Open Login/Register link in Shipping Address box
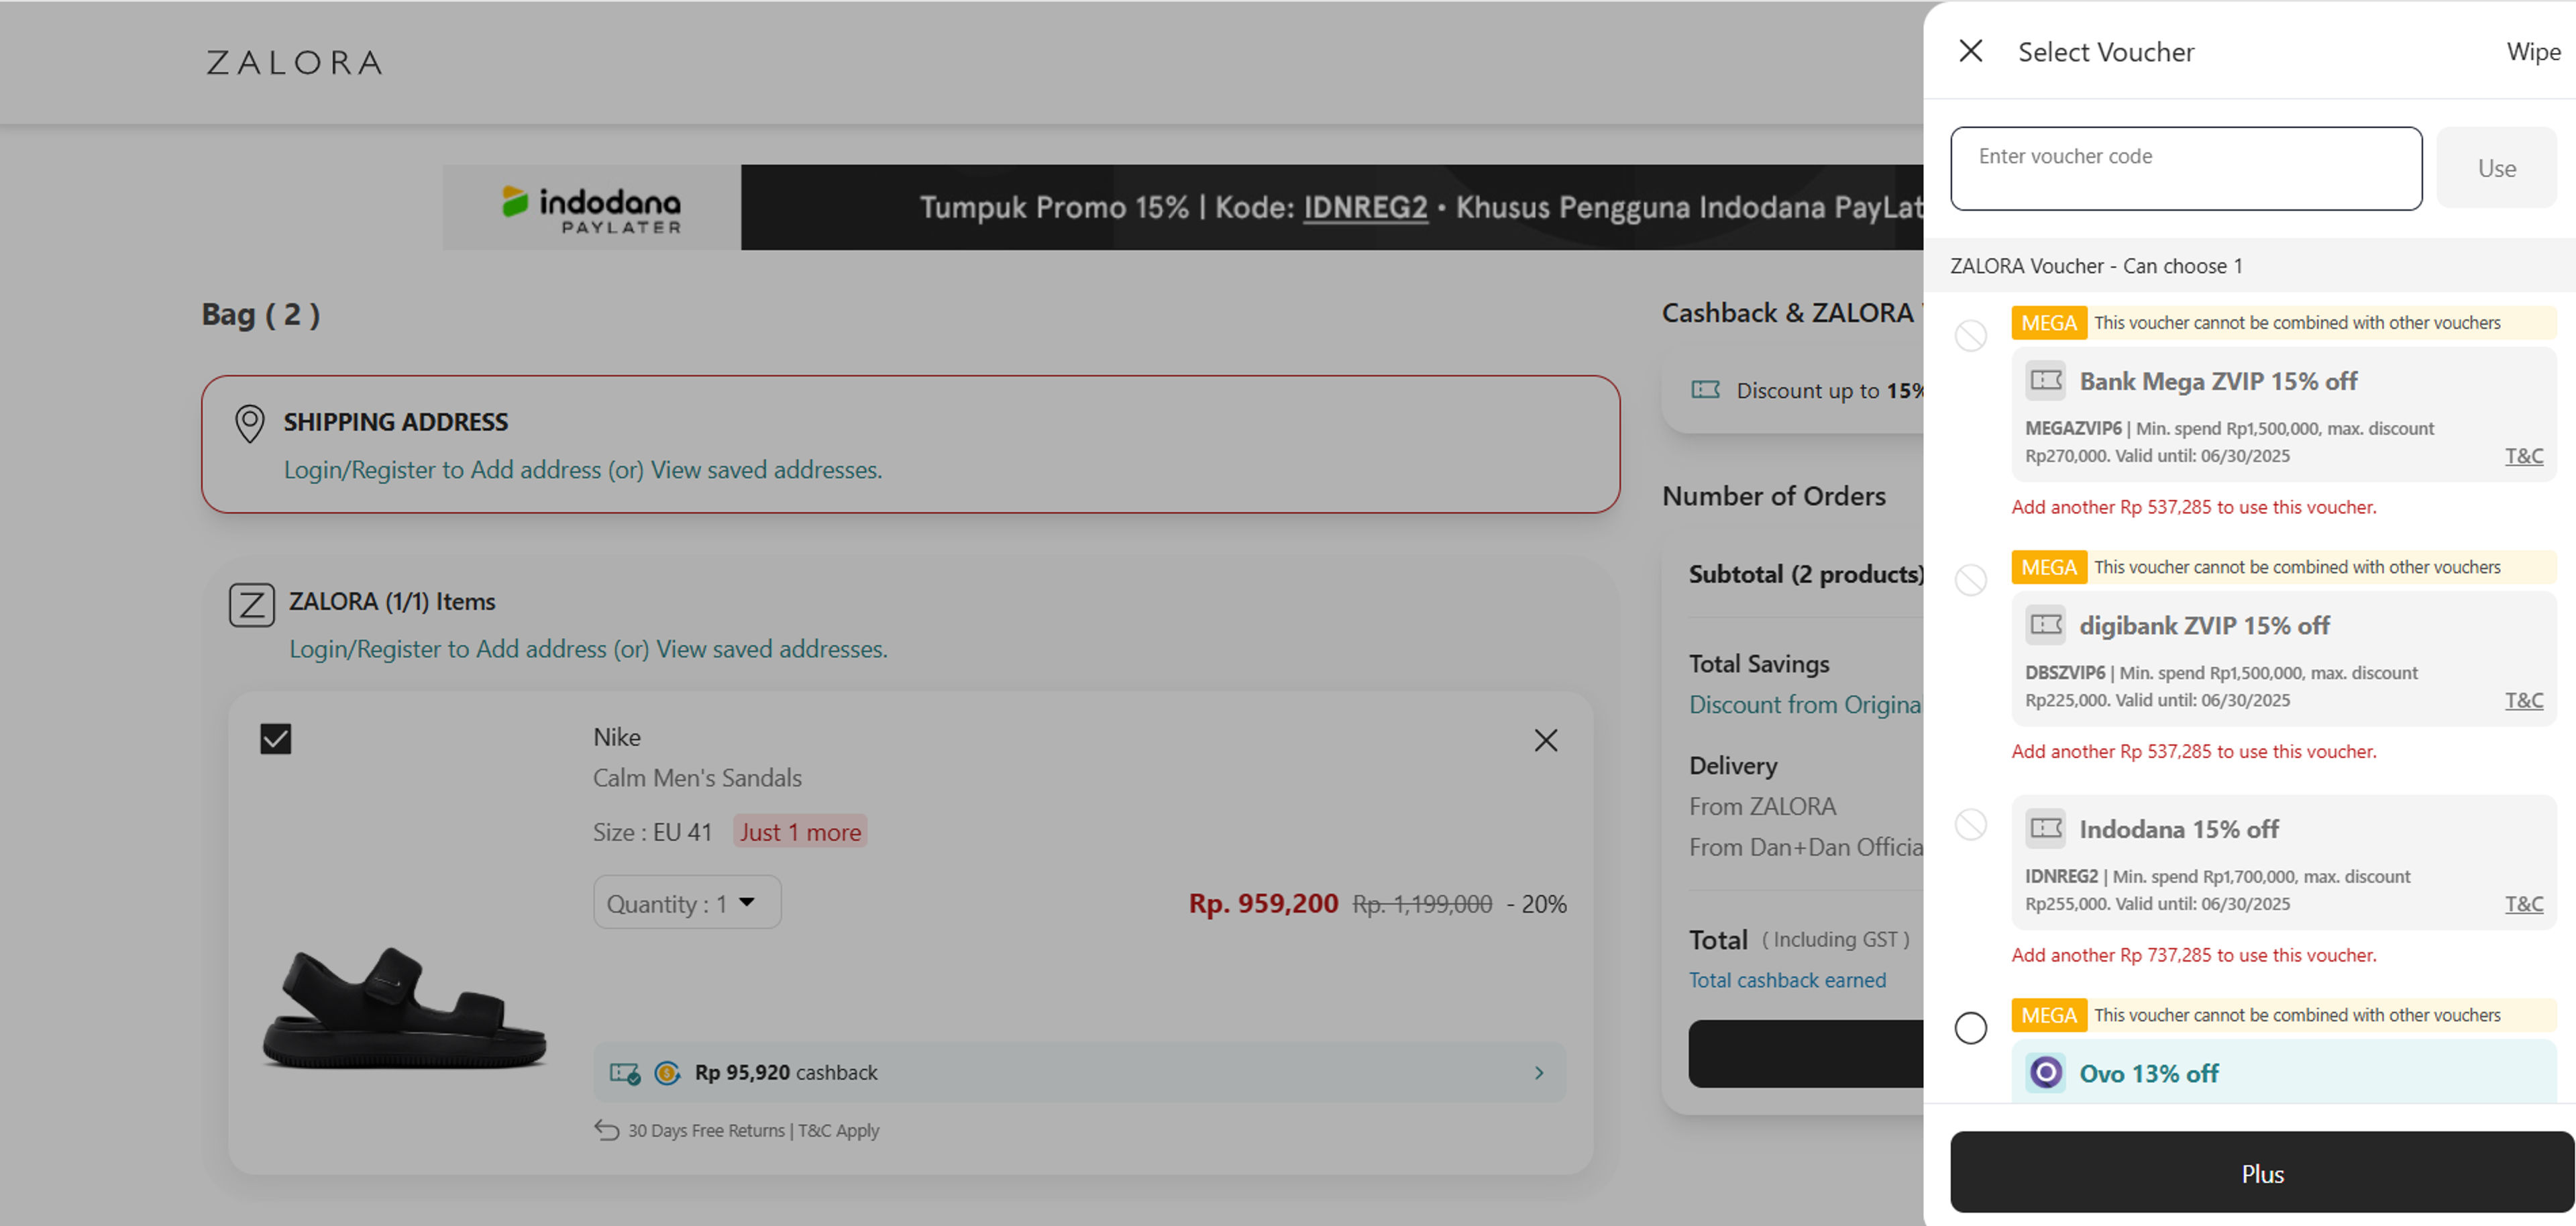This screenshot has width=2576, height=1226. click(x=583, y=469)
